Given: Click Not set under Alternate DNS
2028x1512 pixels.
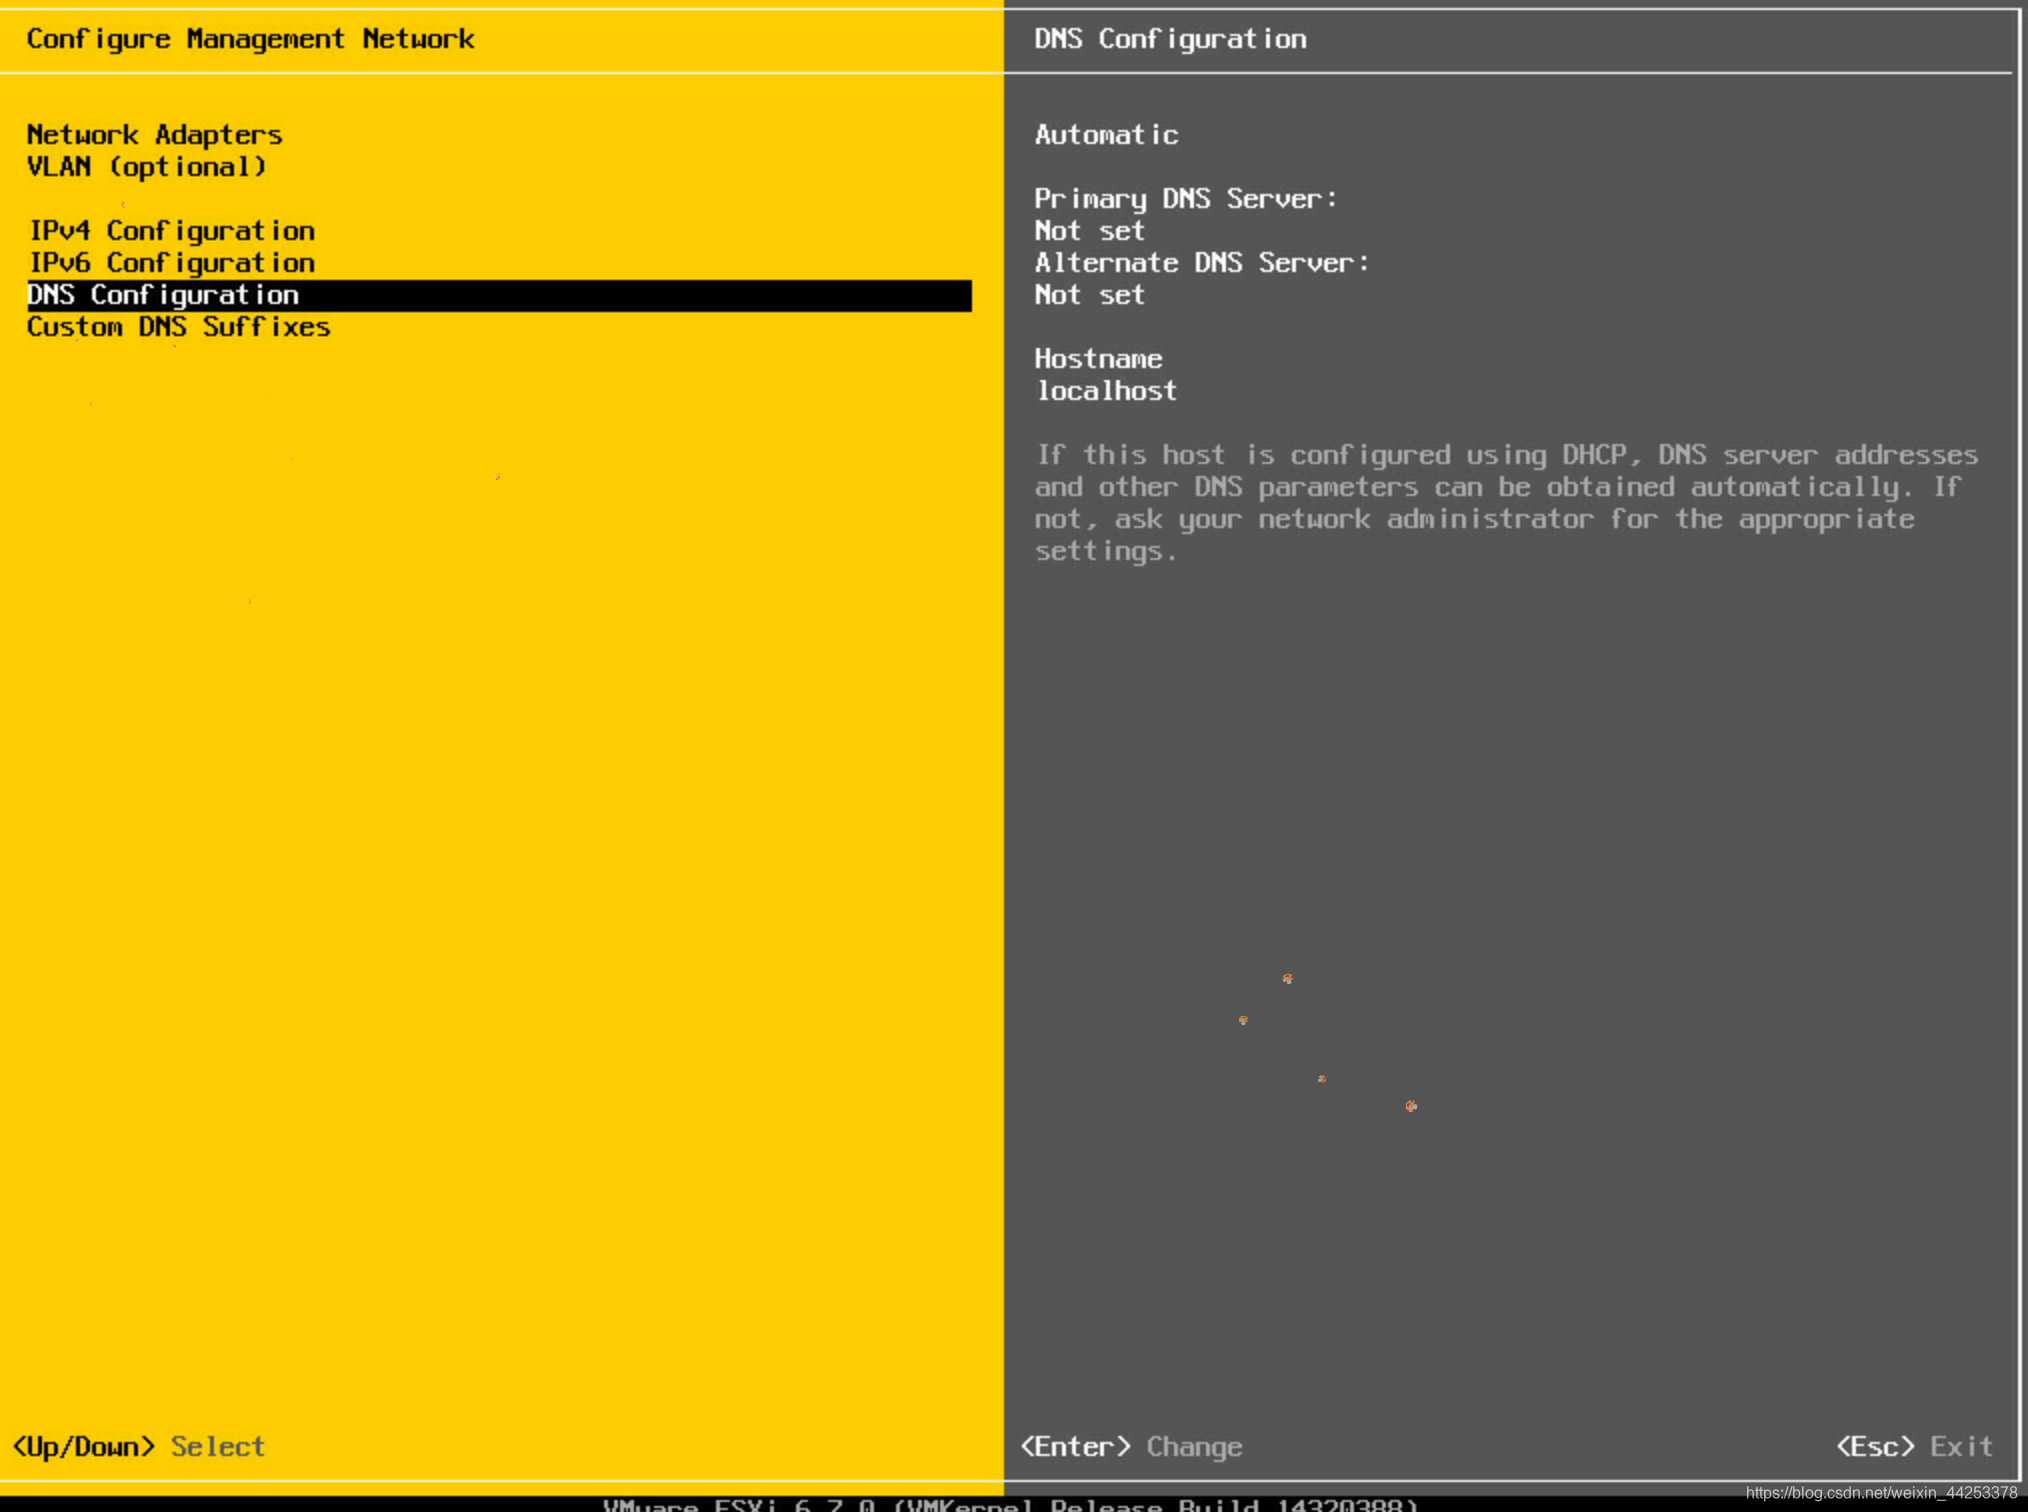Looking at the screenshot, I should coord(1089,295).
